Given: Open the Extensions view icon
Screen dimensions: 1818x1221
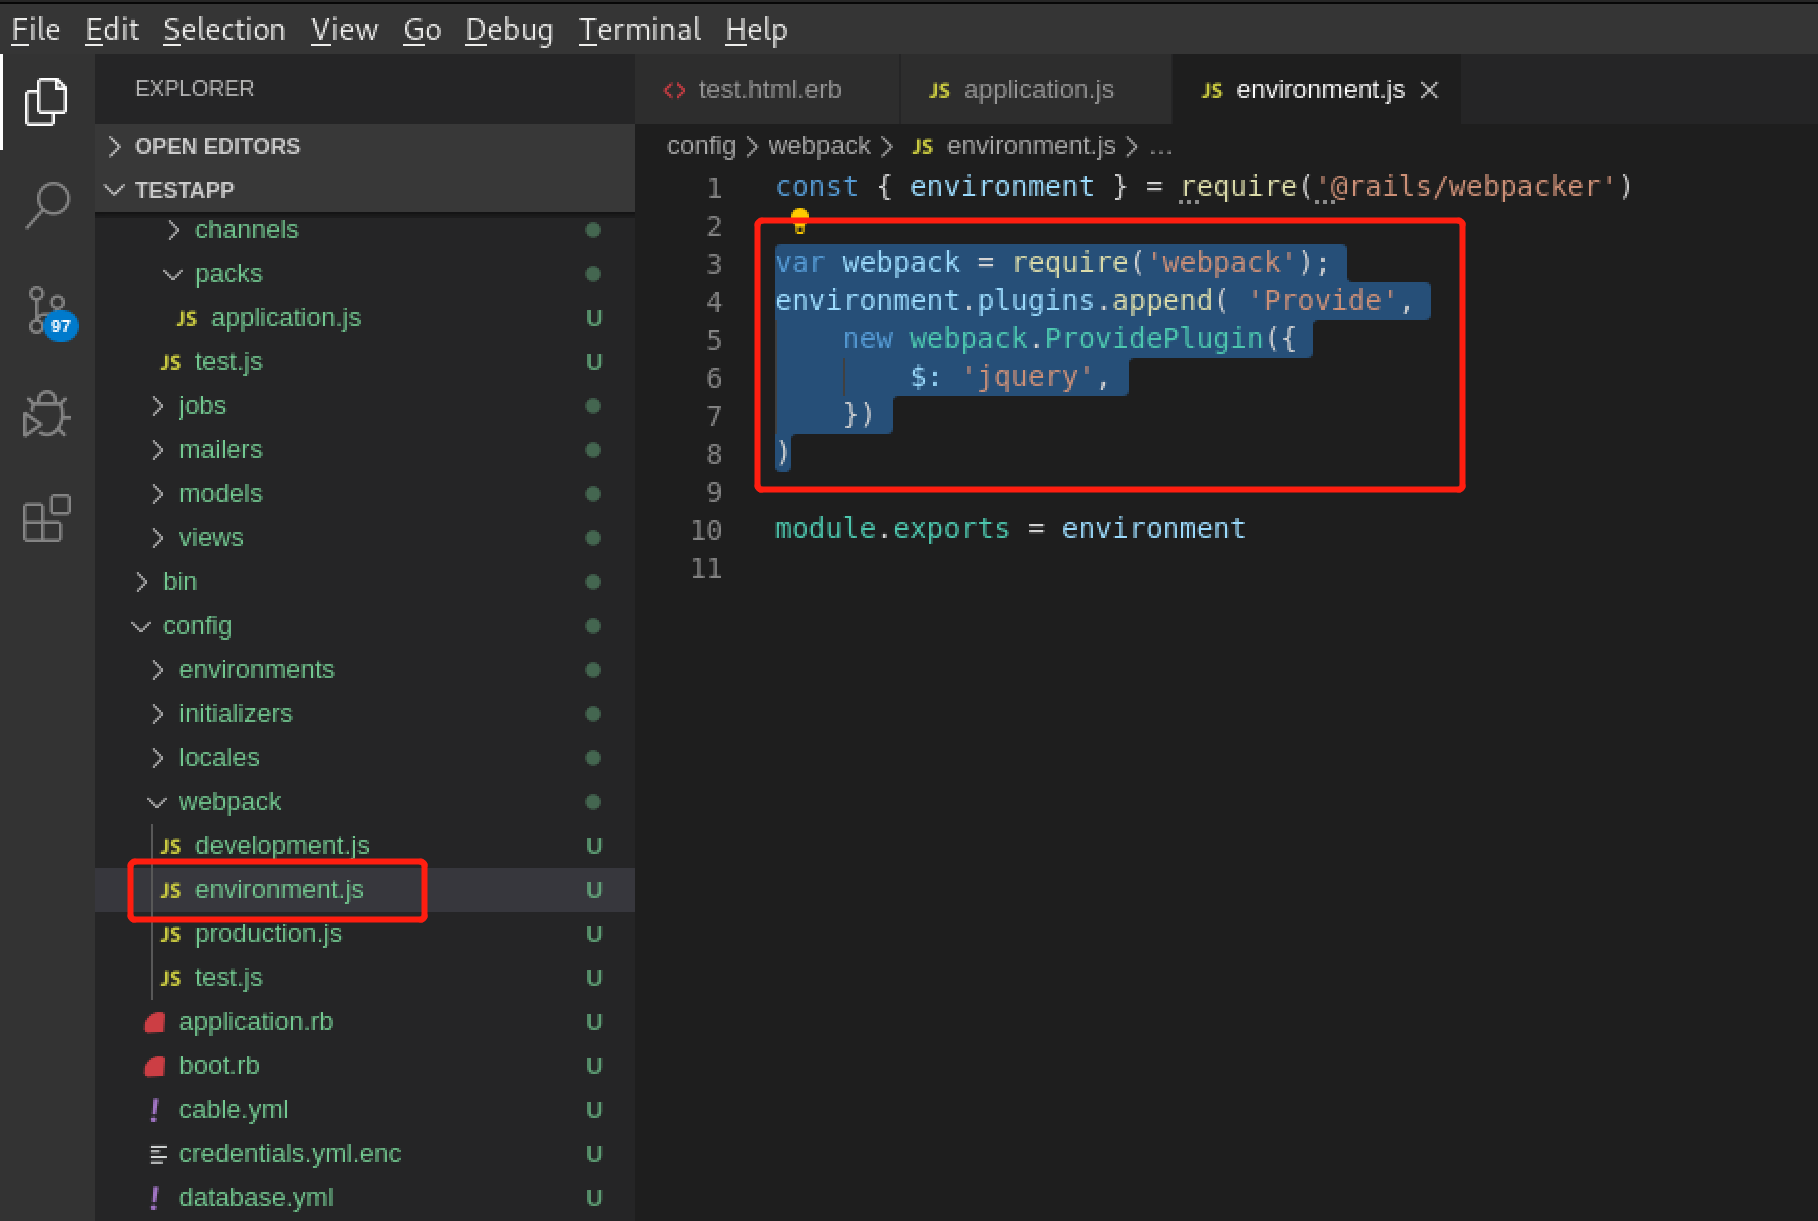Looking at the screenshot, I should [46, 518].
